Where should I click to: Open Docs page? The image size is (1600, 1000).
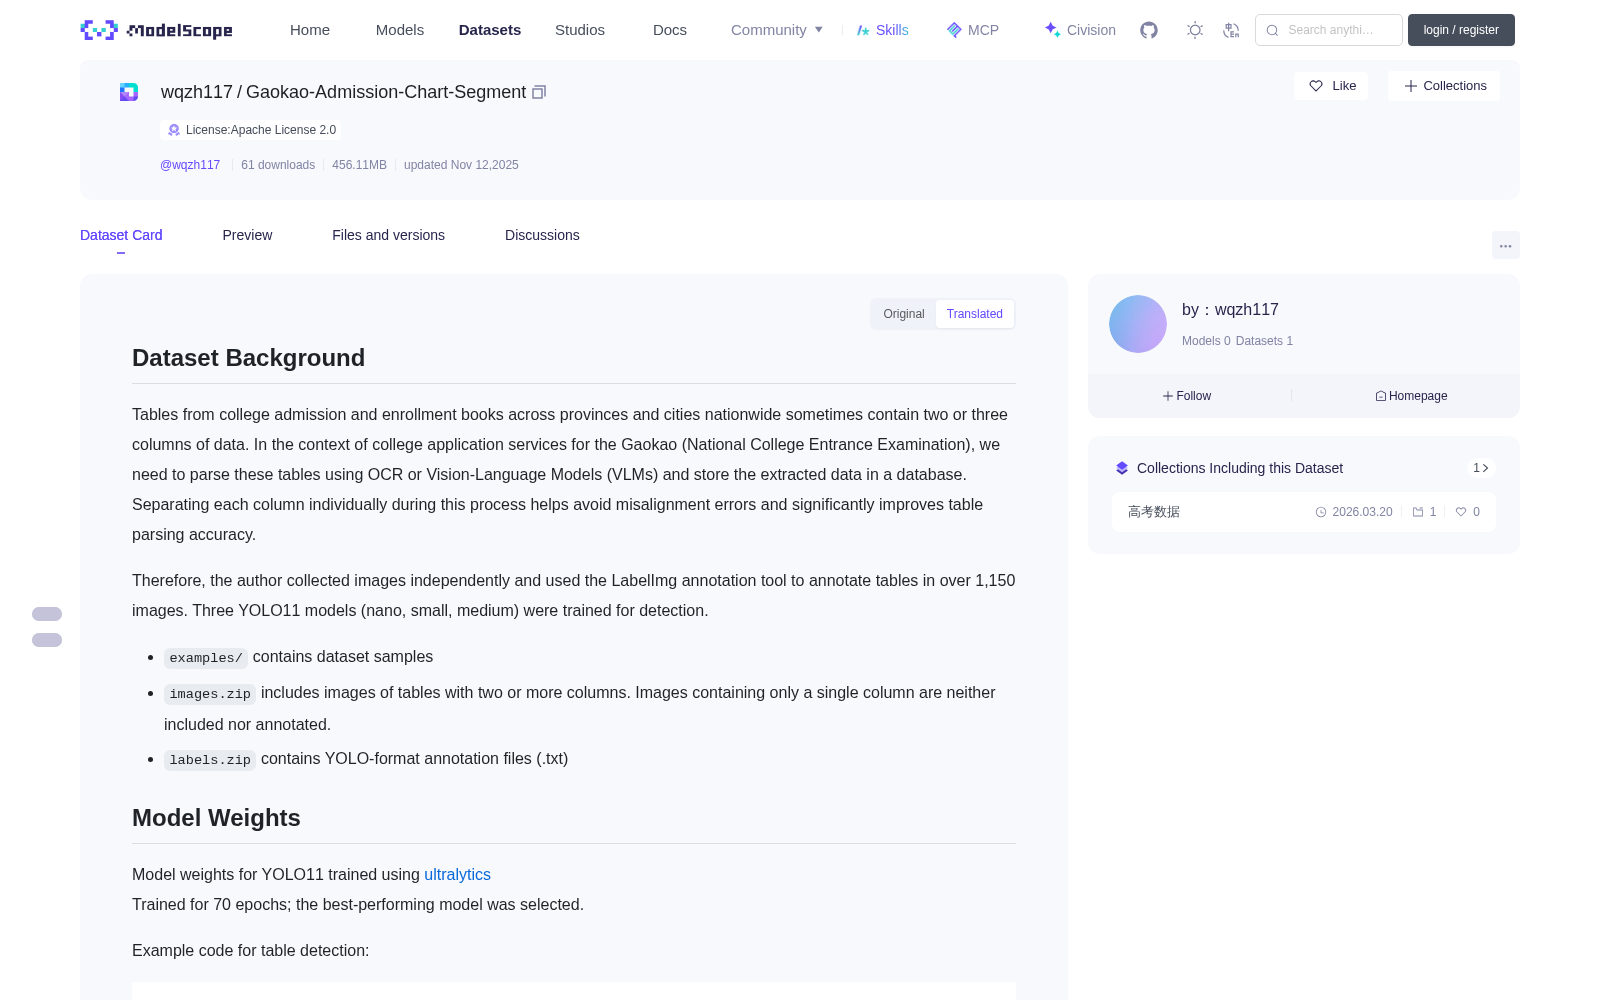670,30
